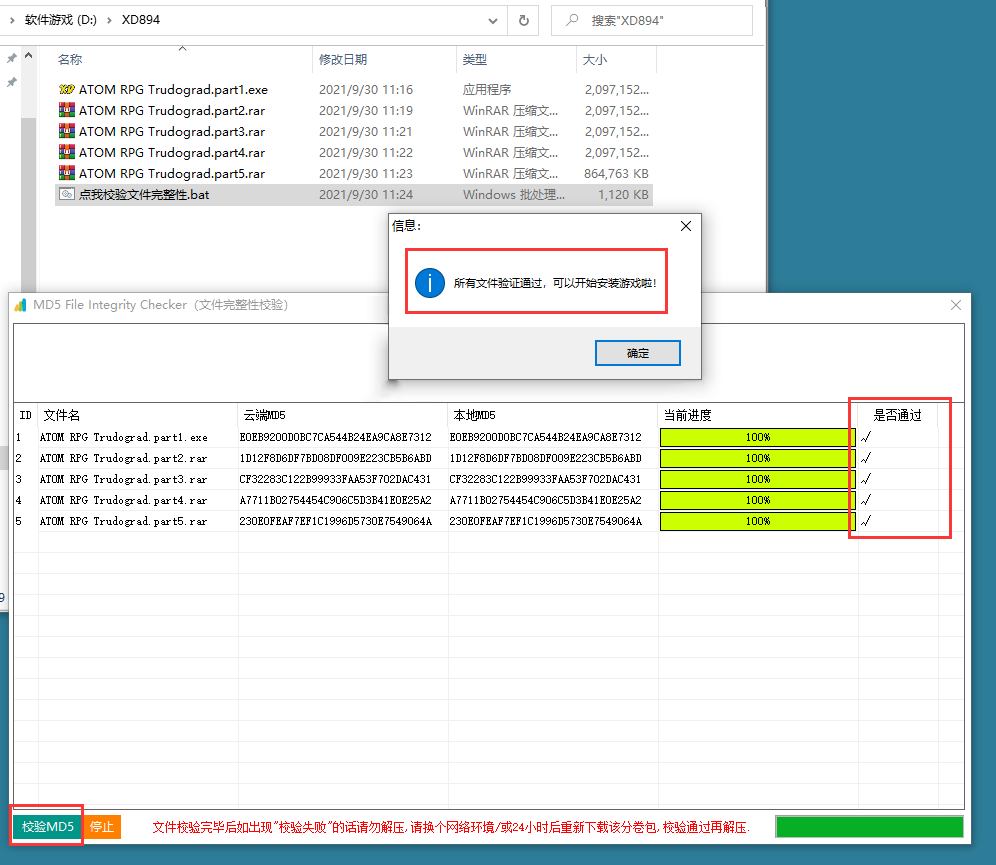Click the pass checkmark for part3.rar row
Image resolution: width=996 pixels, height=865 pixels.
pos(866,479)
